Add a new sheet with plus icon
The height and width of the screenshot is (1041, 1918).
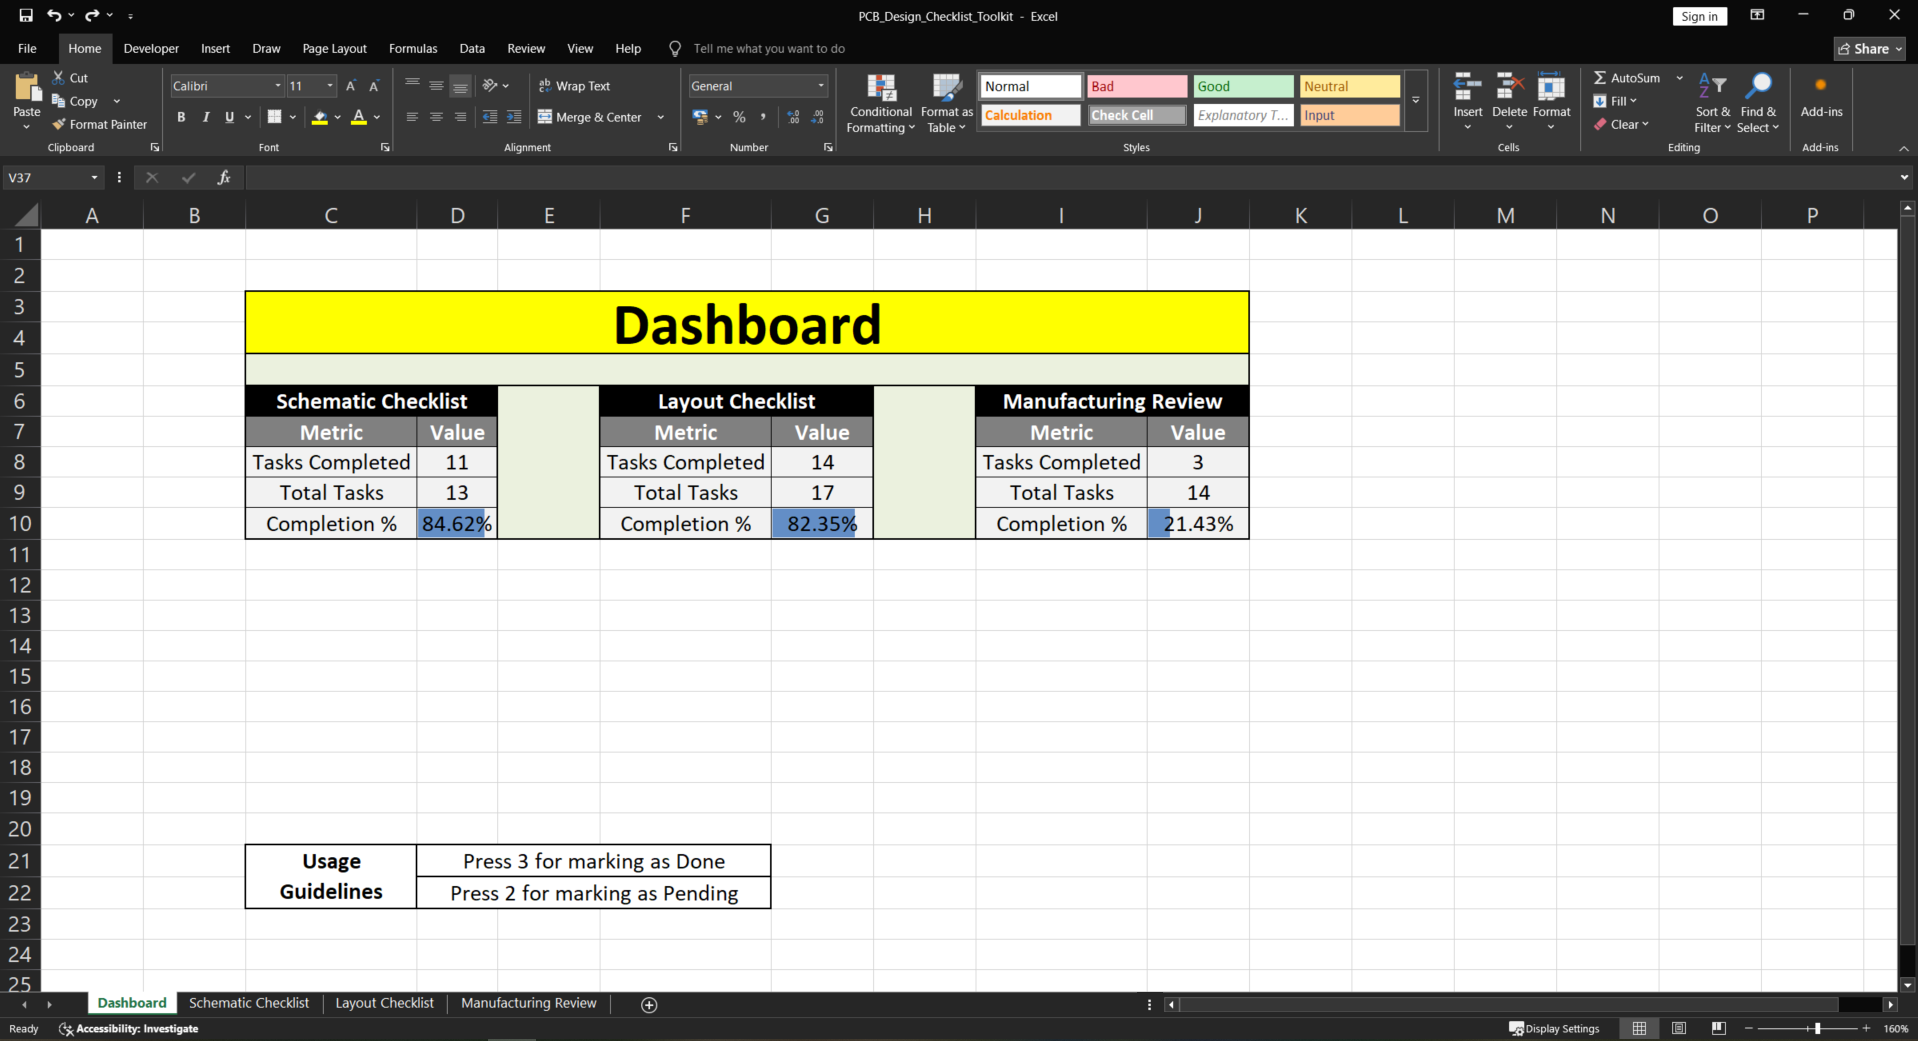point(649,1004)
